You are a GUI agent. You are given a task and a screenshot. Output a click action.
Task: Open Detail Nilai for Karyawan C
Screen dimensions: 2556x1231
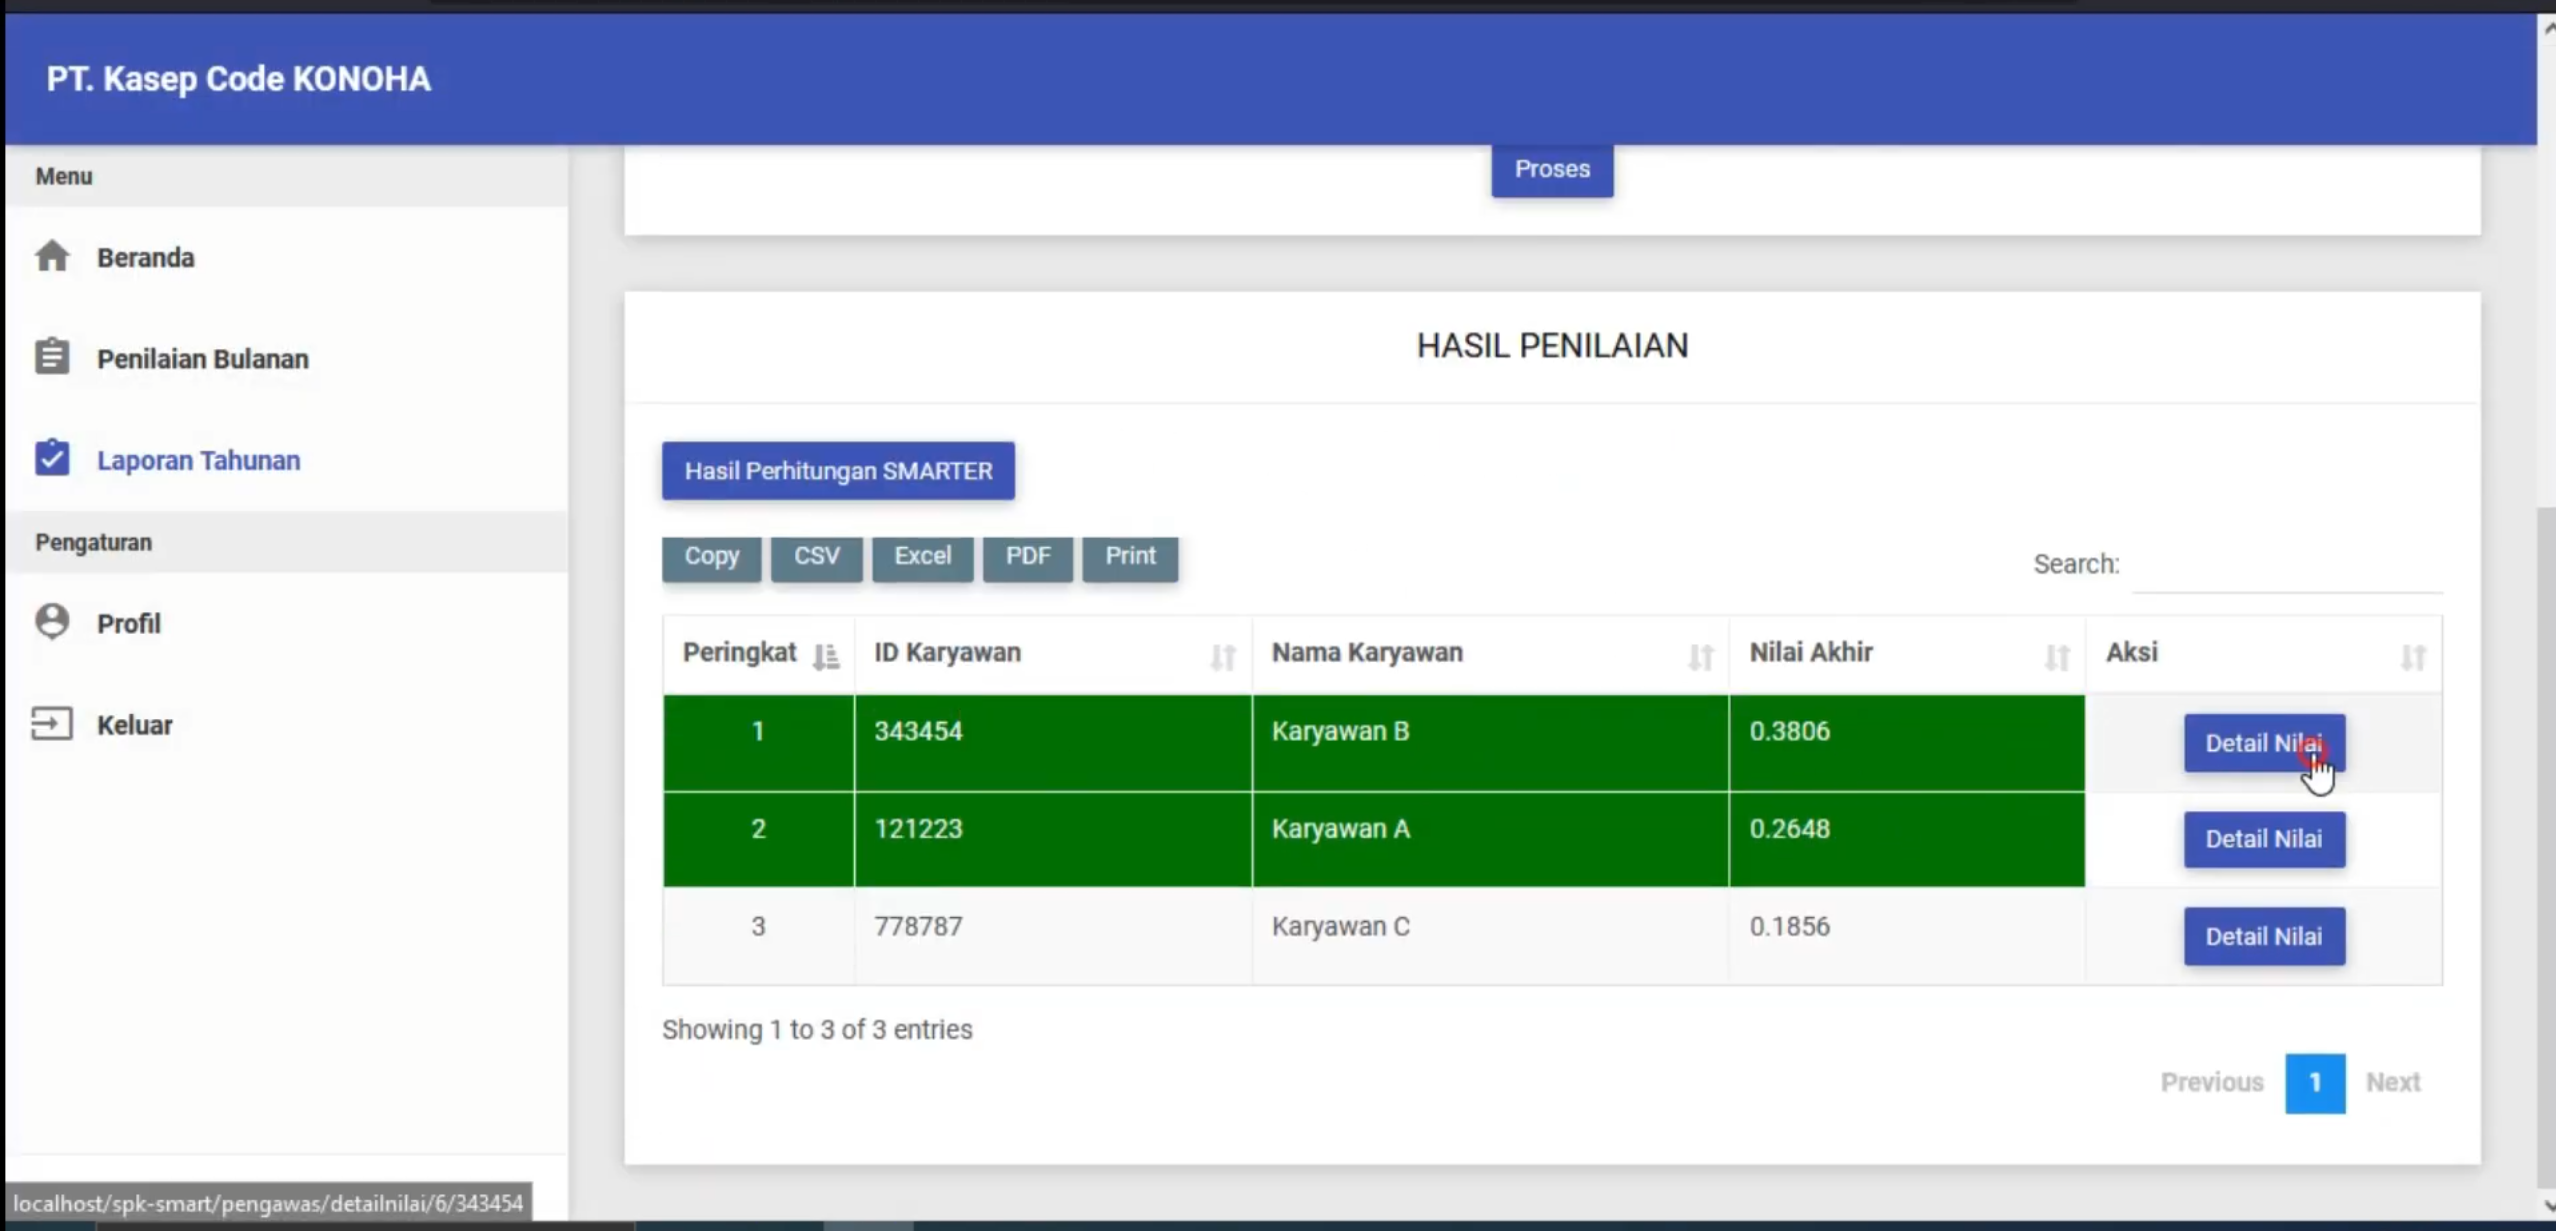point(2264,936)
